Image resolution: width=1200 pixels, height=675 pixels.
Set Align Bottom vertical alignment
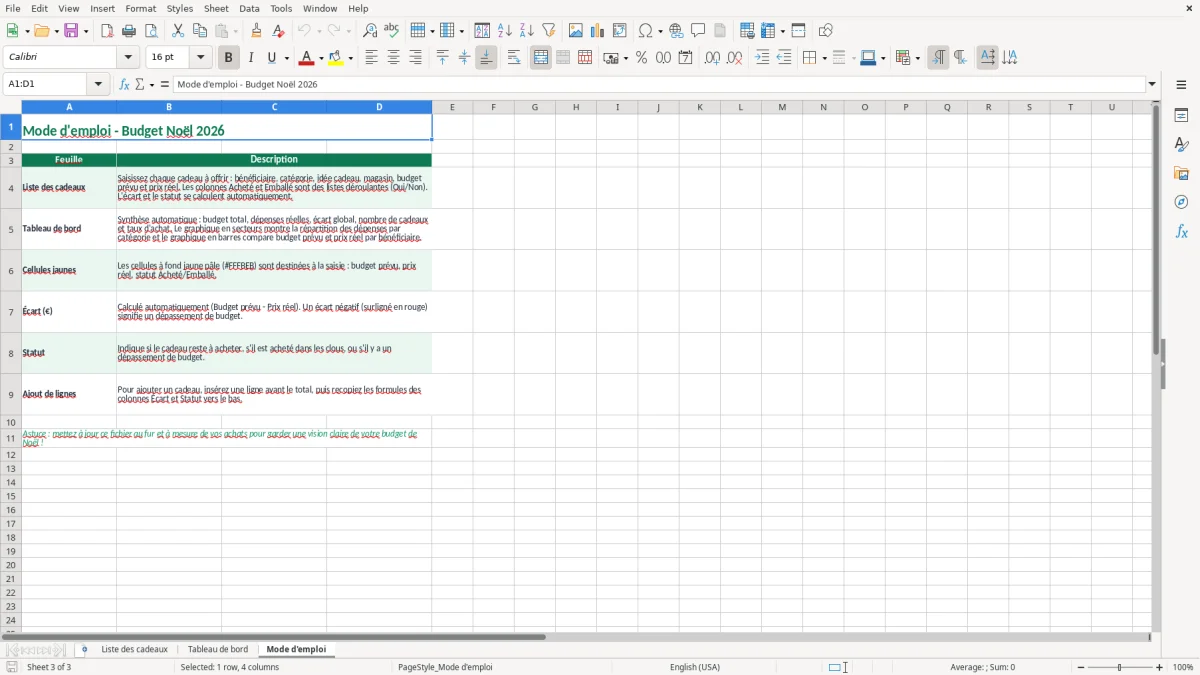click(x=486, y=58)
